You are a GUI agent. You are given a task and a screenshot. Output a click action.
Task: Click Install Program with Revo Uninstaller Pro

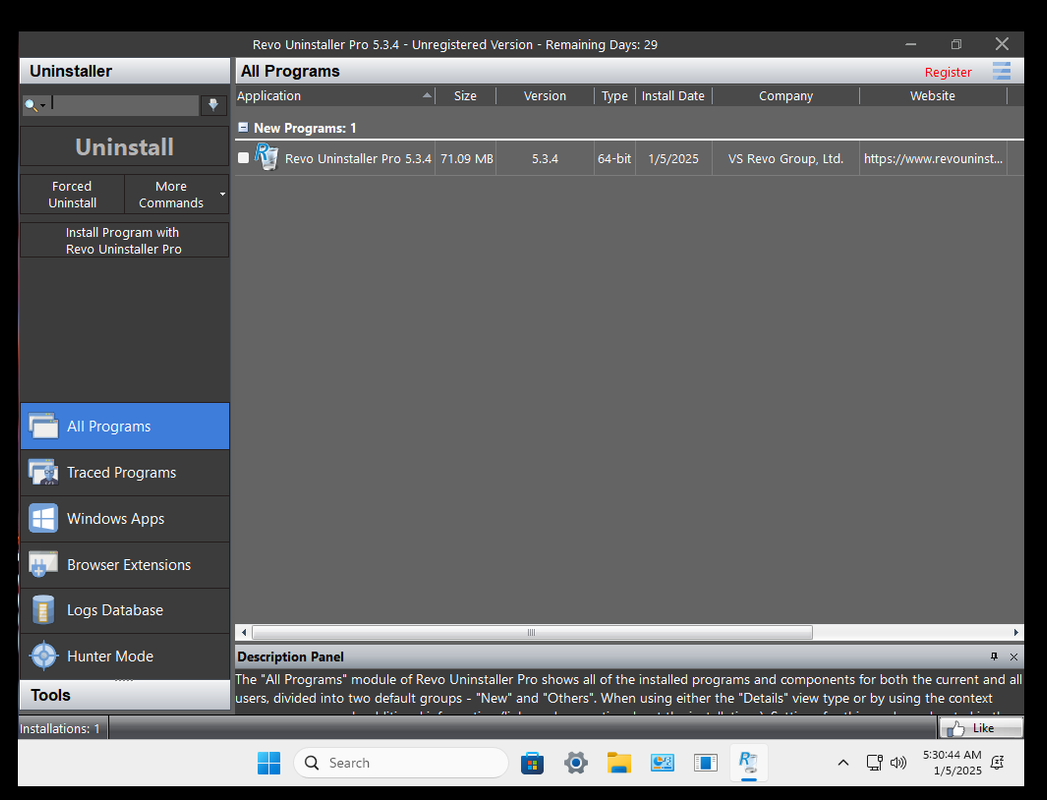pyautogui.click(x=124, y=240)
